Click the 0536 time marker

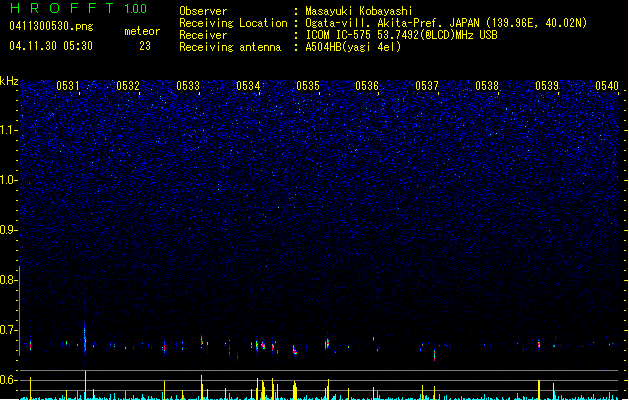pos(367,86)
